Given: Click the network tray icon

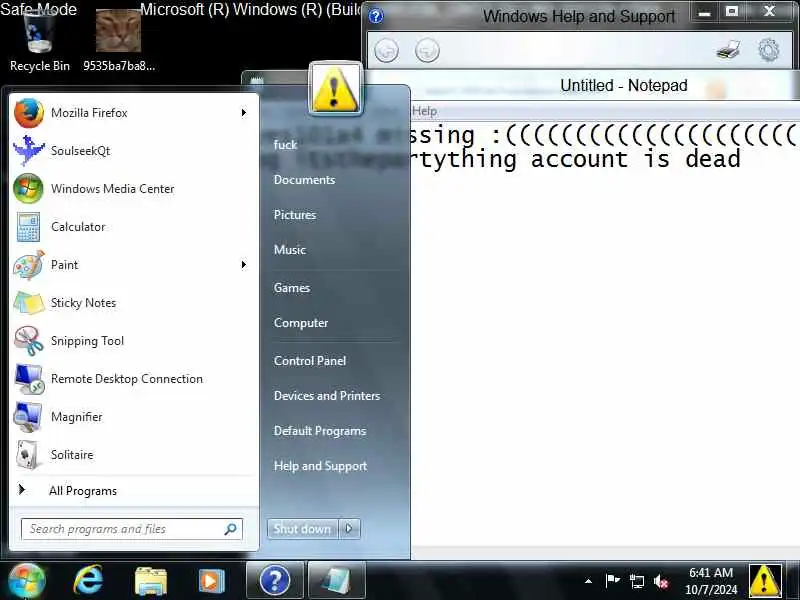Looking at the screenshot, I should (x=636, y=581).
